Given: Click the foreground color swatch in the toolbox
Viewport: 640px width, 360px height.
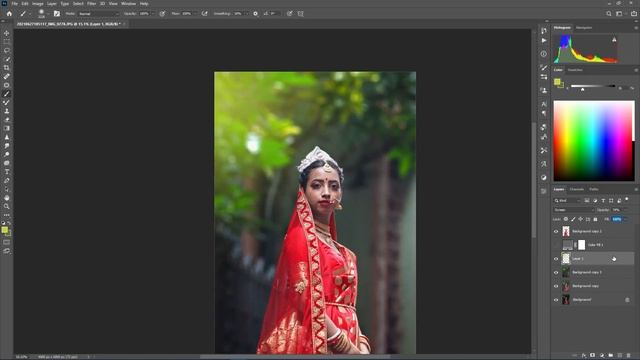Looking at the screenshot, I should pyautogui.click(x=4, y=230).
